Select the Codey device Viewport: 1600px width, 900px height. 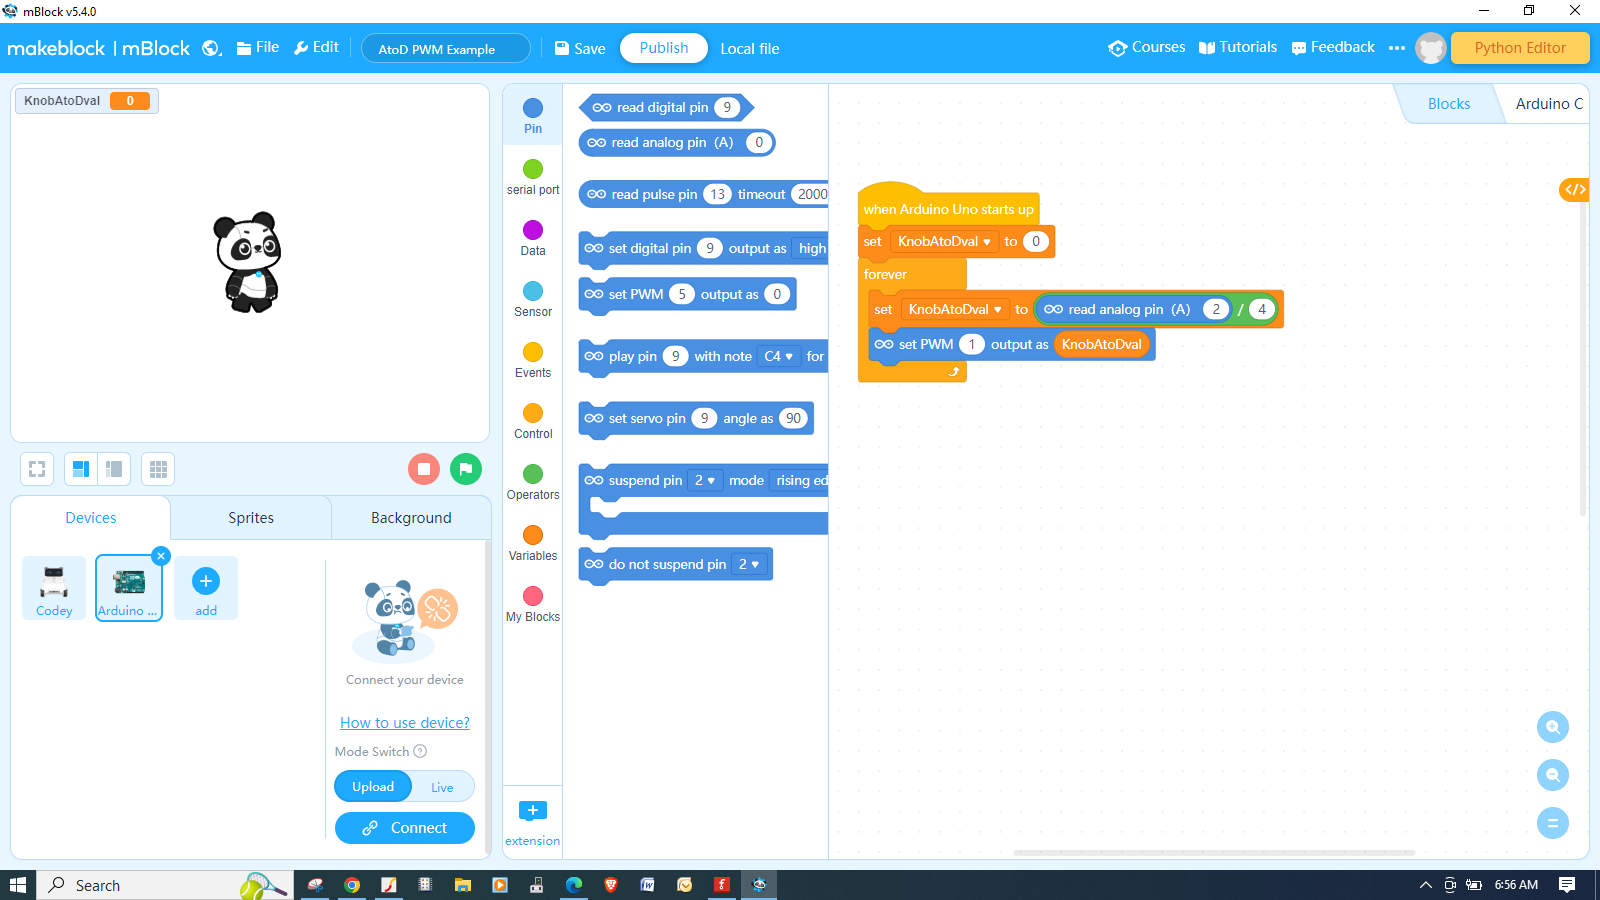(54, 588)
